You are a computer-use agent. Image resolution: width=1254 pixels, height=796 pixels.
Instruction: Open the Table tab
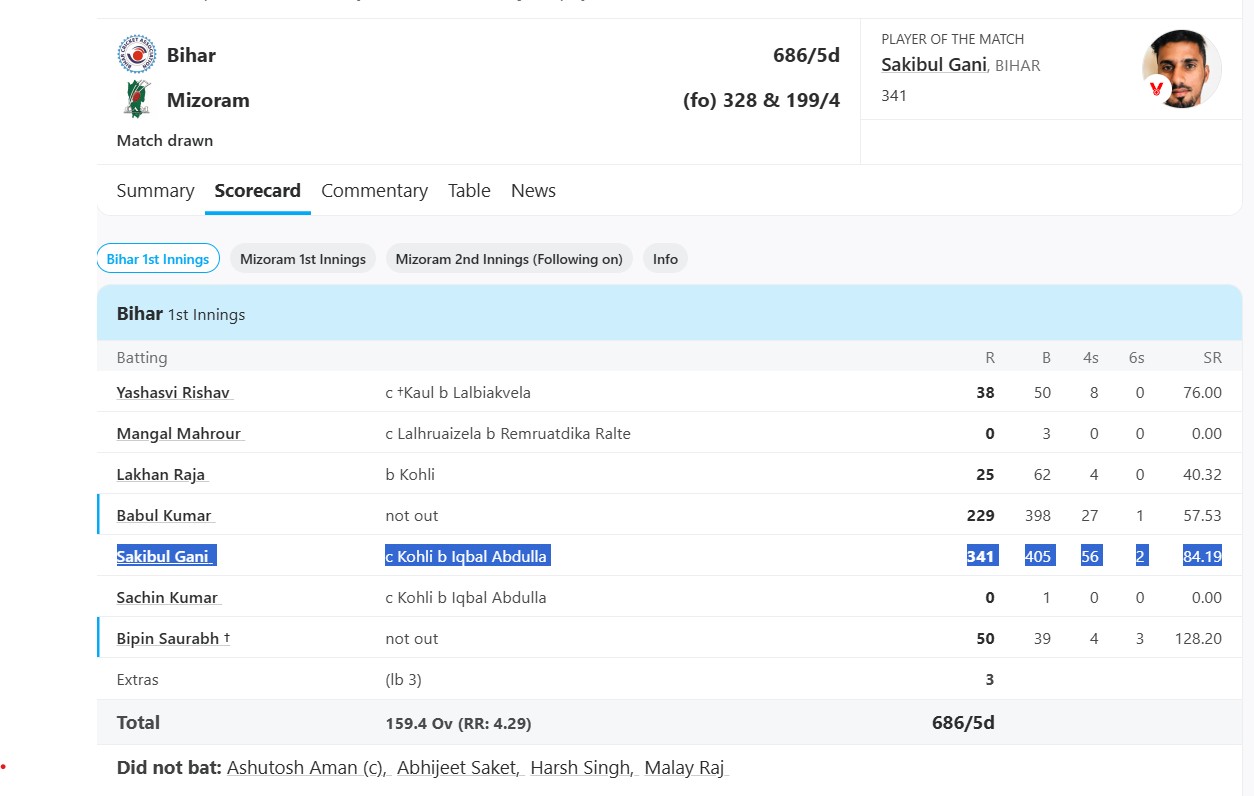click(469, 190)
